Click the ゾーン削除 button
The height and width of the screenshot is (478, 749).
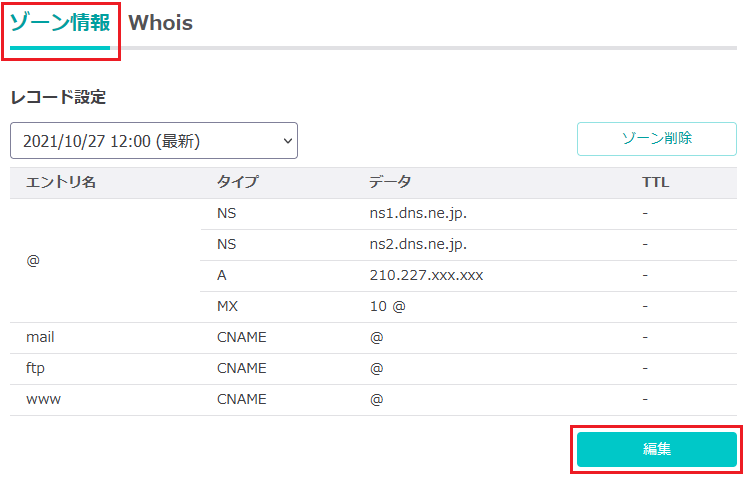pyautogui.click(x=656, y=138)
